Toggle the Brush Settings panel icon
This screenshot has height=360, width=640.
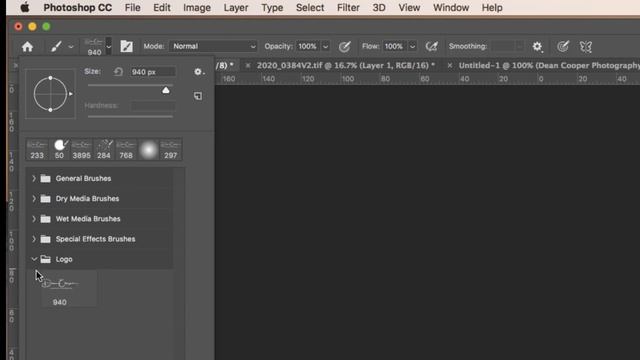tap(127, 47)
